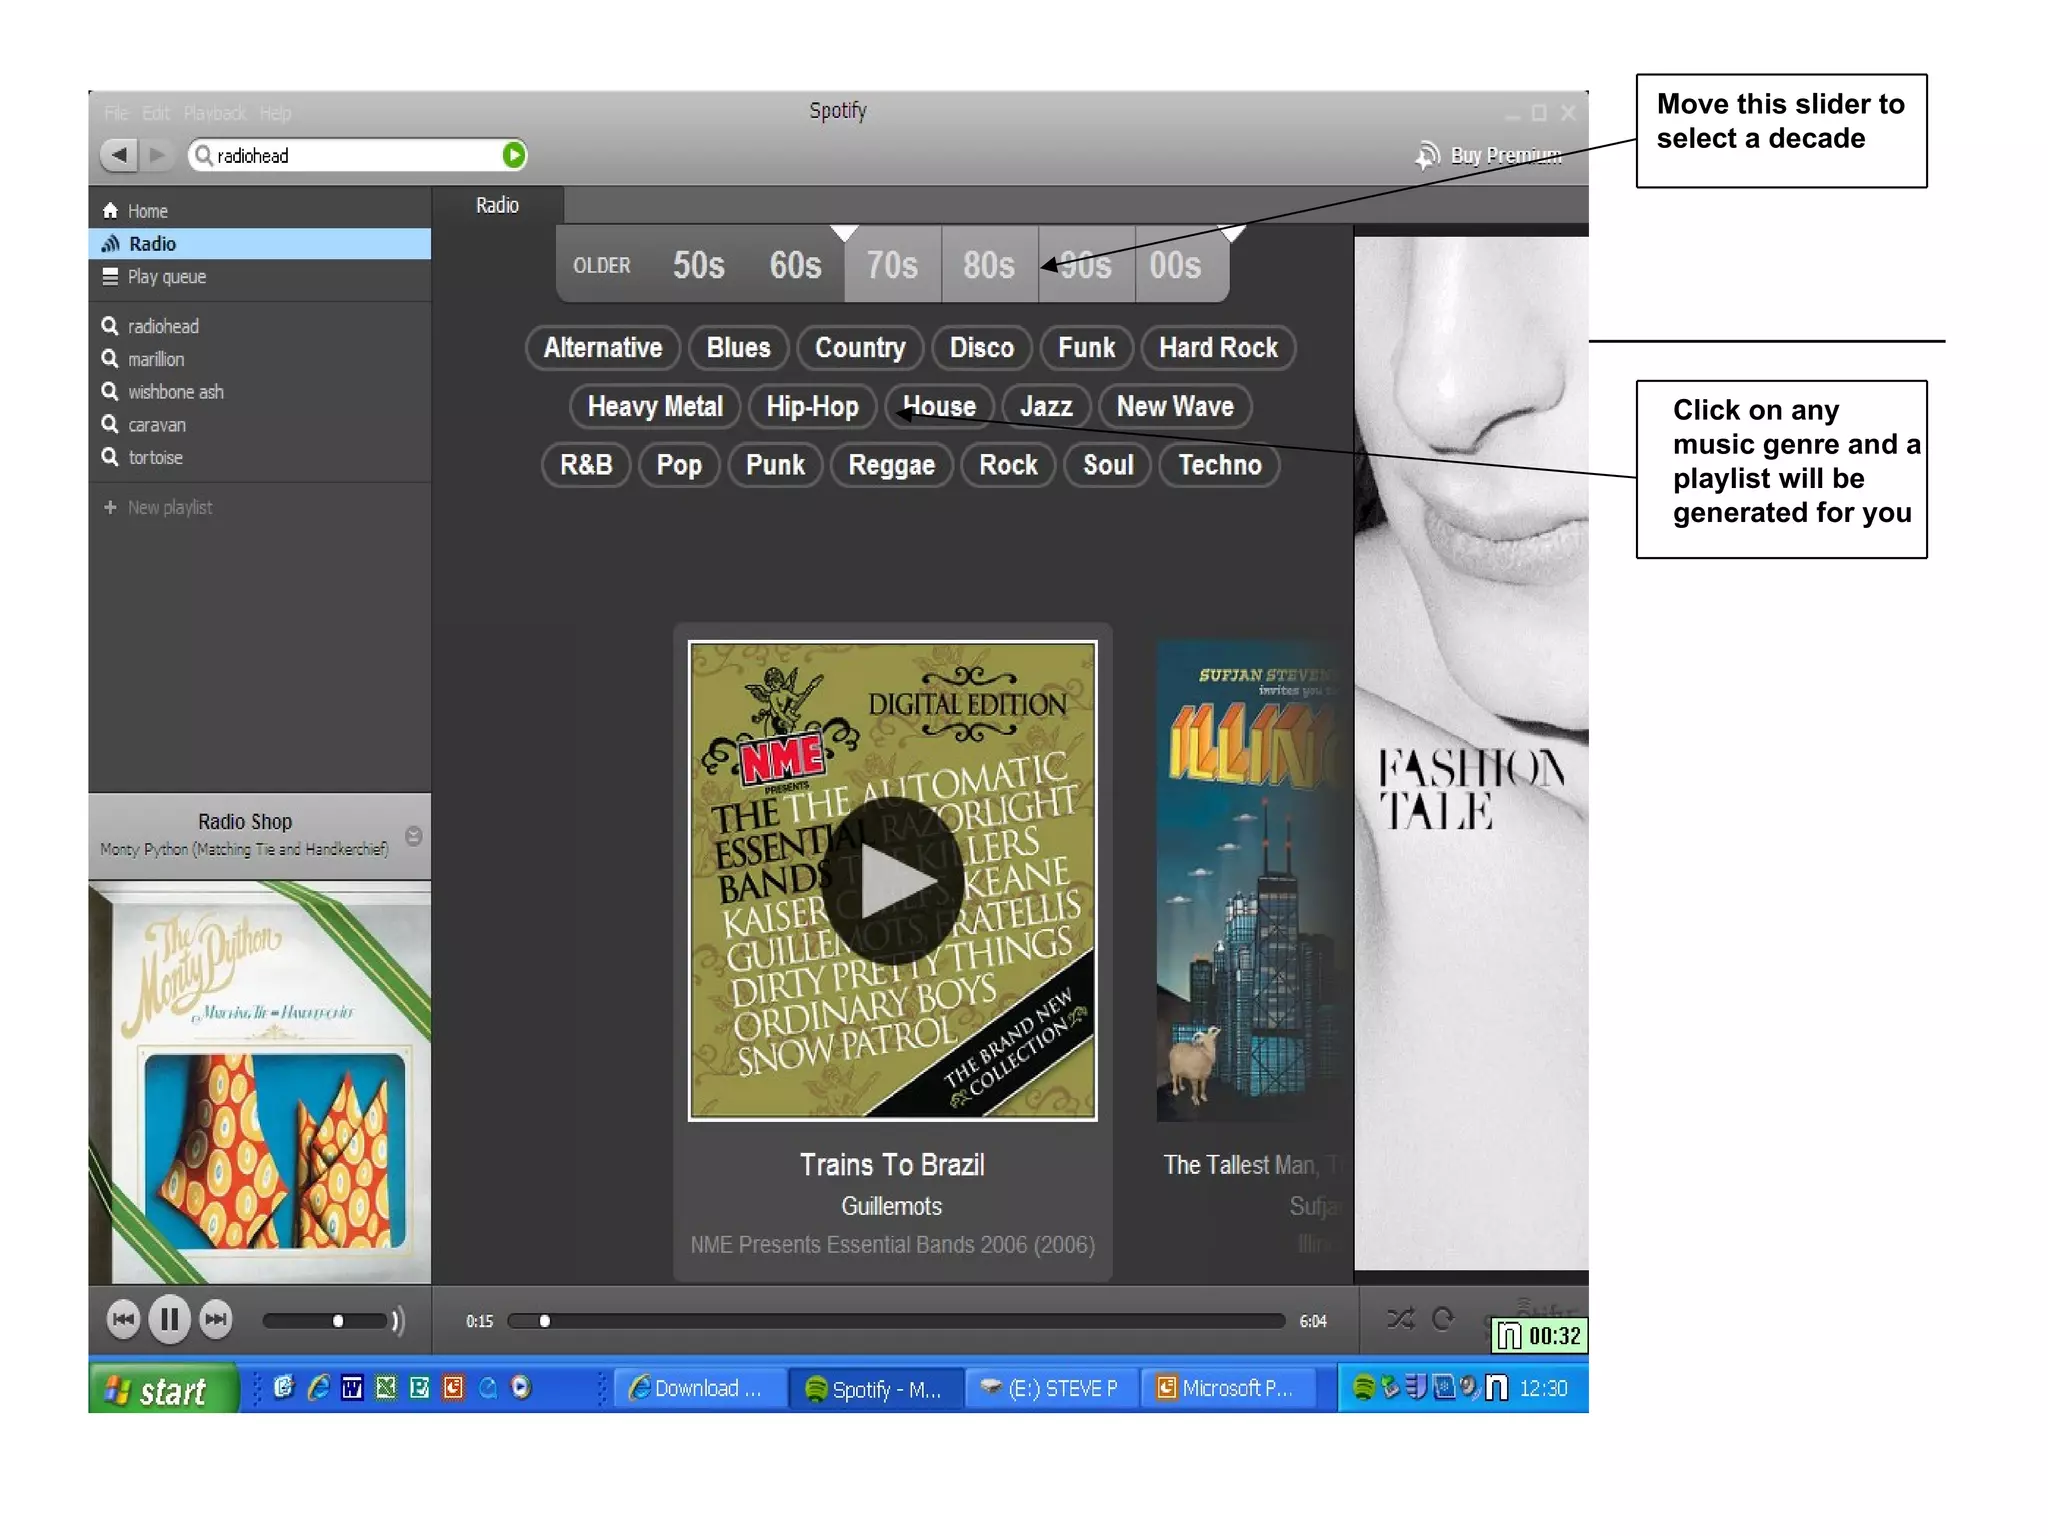
Task: Open the tortoise saved search
Action: tap(260, 458)
